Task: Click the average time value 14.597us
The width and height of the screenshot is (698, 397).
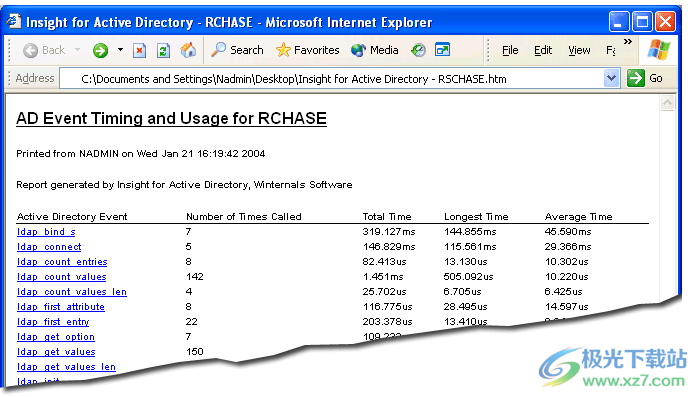Action: point(566,307)
